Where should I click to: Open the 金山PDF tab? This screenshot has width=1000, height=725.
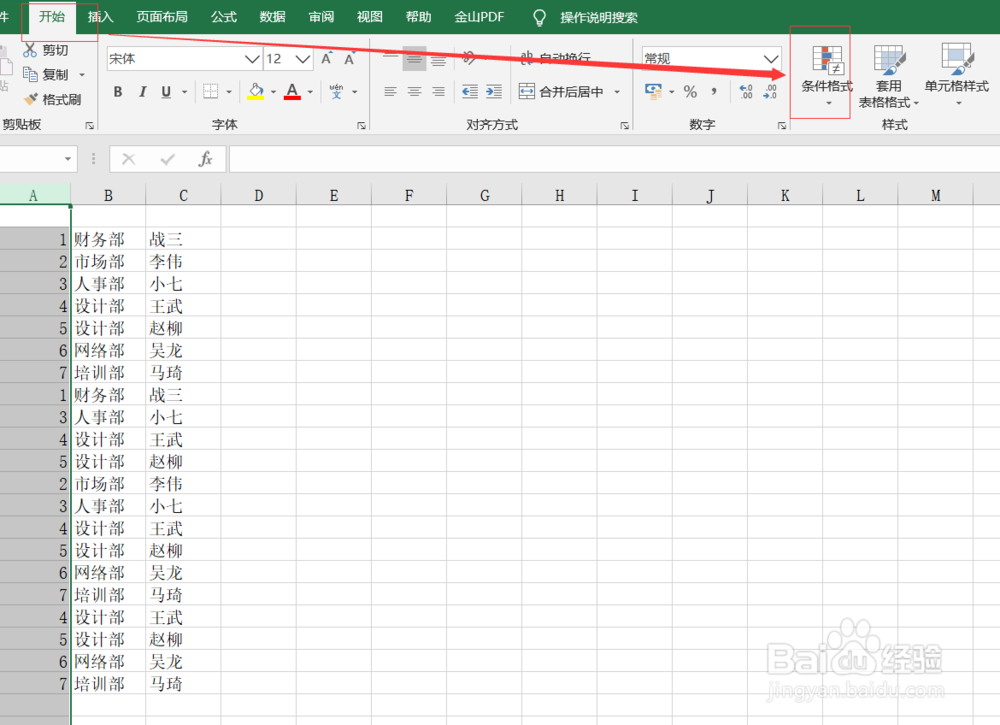point(479,17)
